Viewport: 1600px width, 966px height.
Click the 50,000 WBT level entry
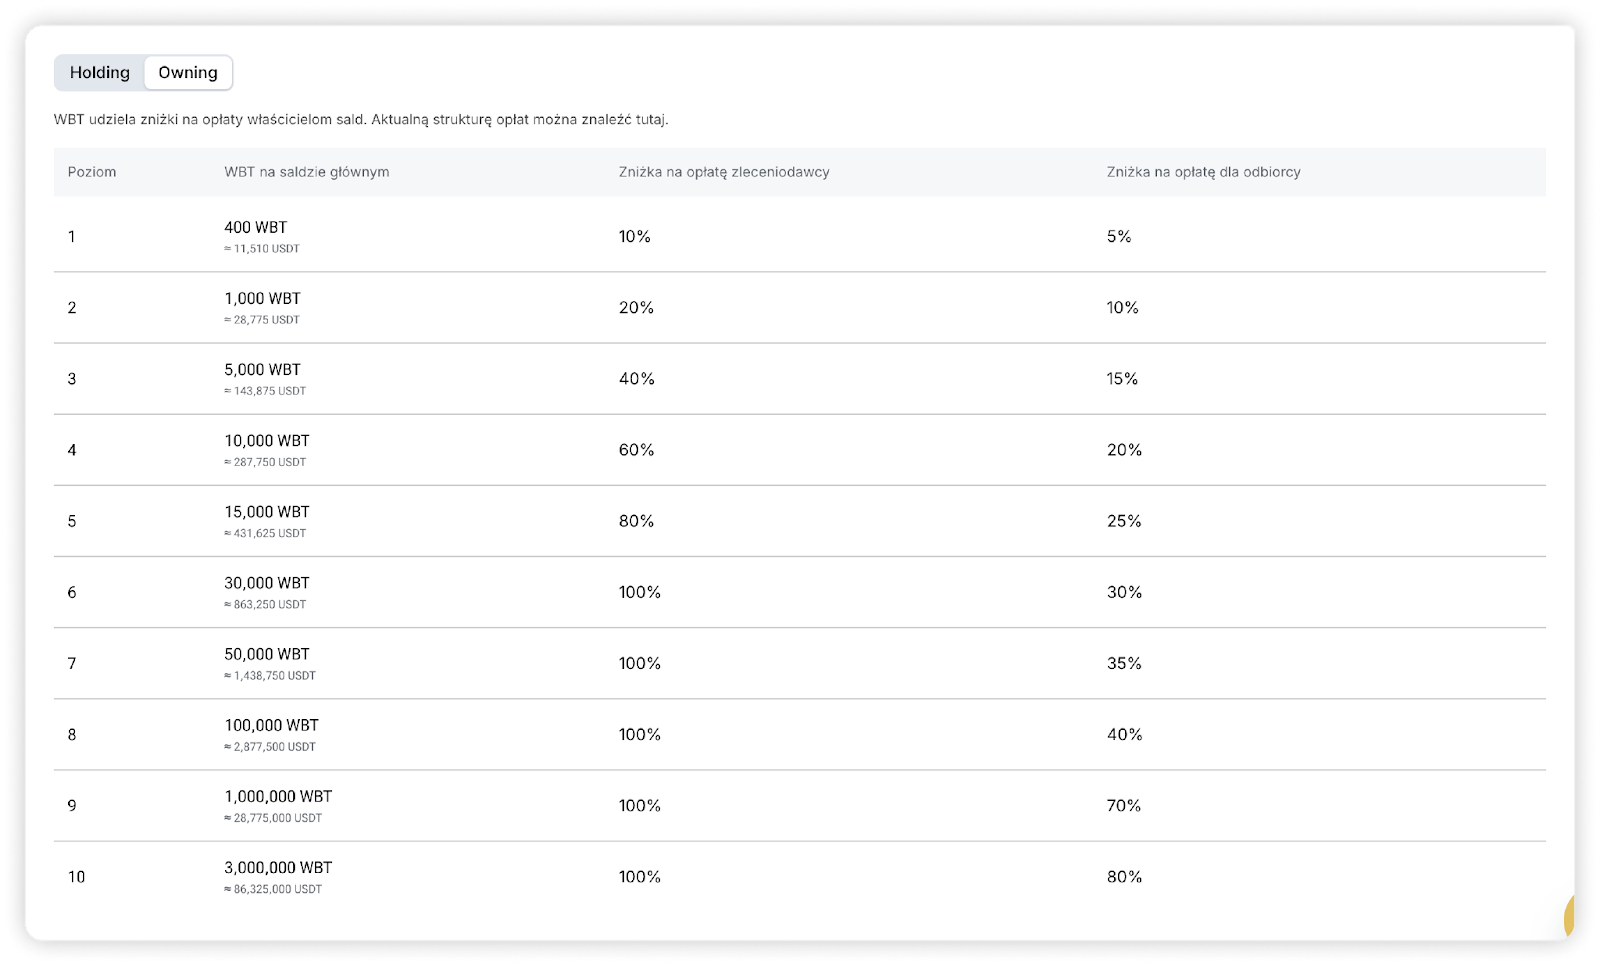click(267, 654)
